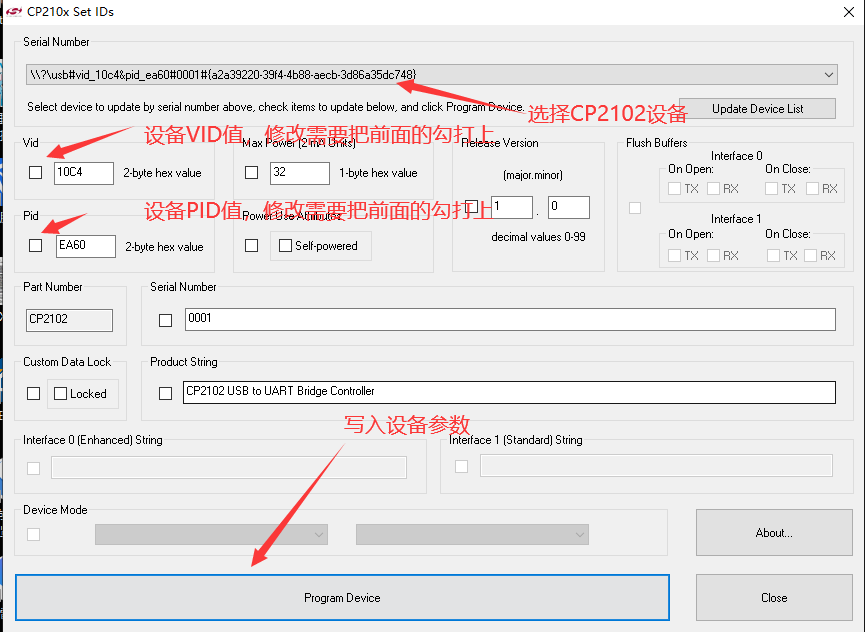The image size is (865, 632).
Task: Toggle Interface 0 (Enhanced) String checkbox
Action: (34, 468)
